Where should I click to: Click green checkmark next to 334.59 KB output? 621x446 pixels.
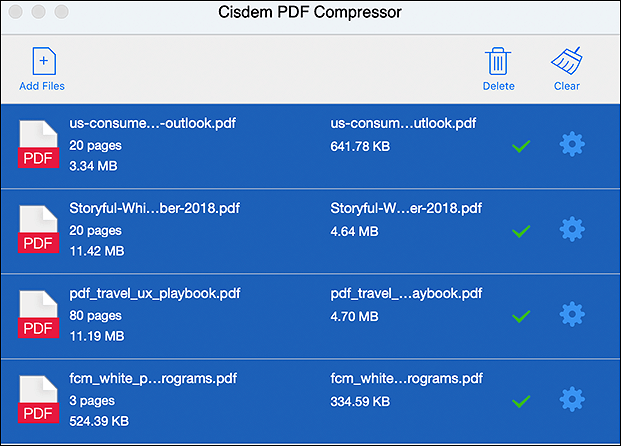tap(521, 402)
